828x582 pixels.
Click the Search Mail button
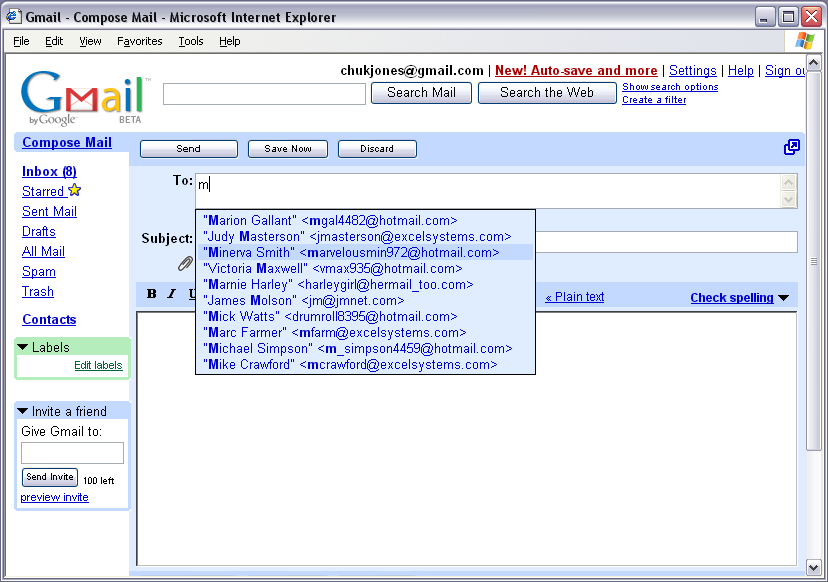click(x=421, y=93)
